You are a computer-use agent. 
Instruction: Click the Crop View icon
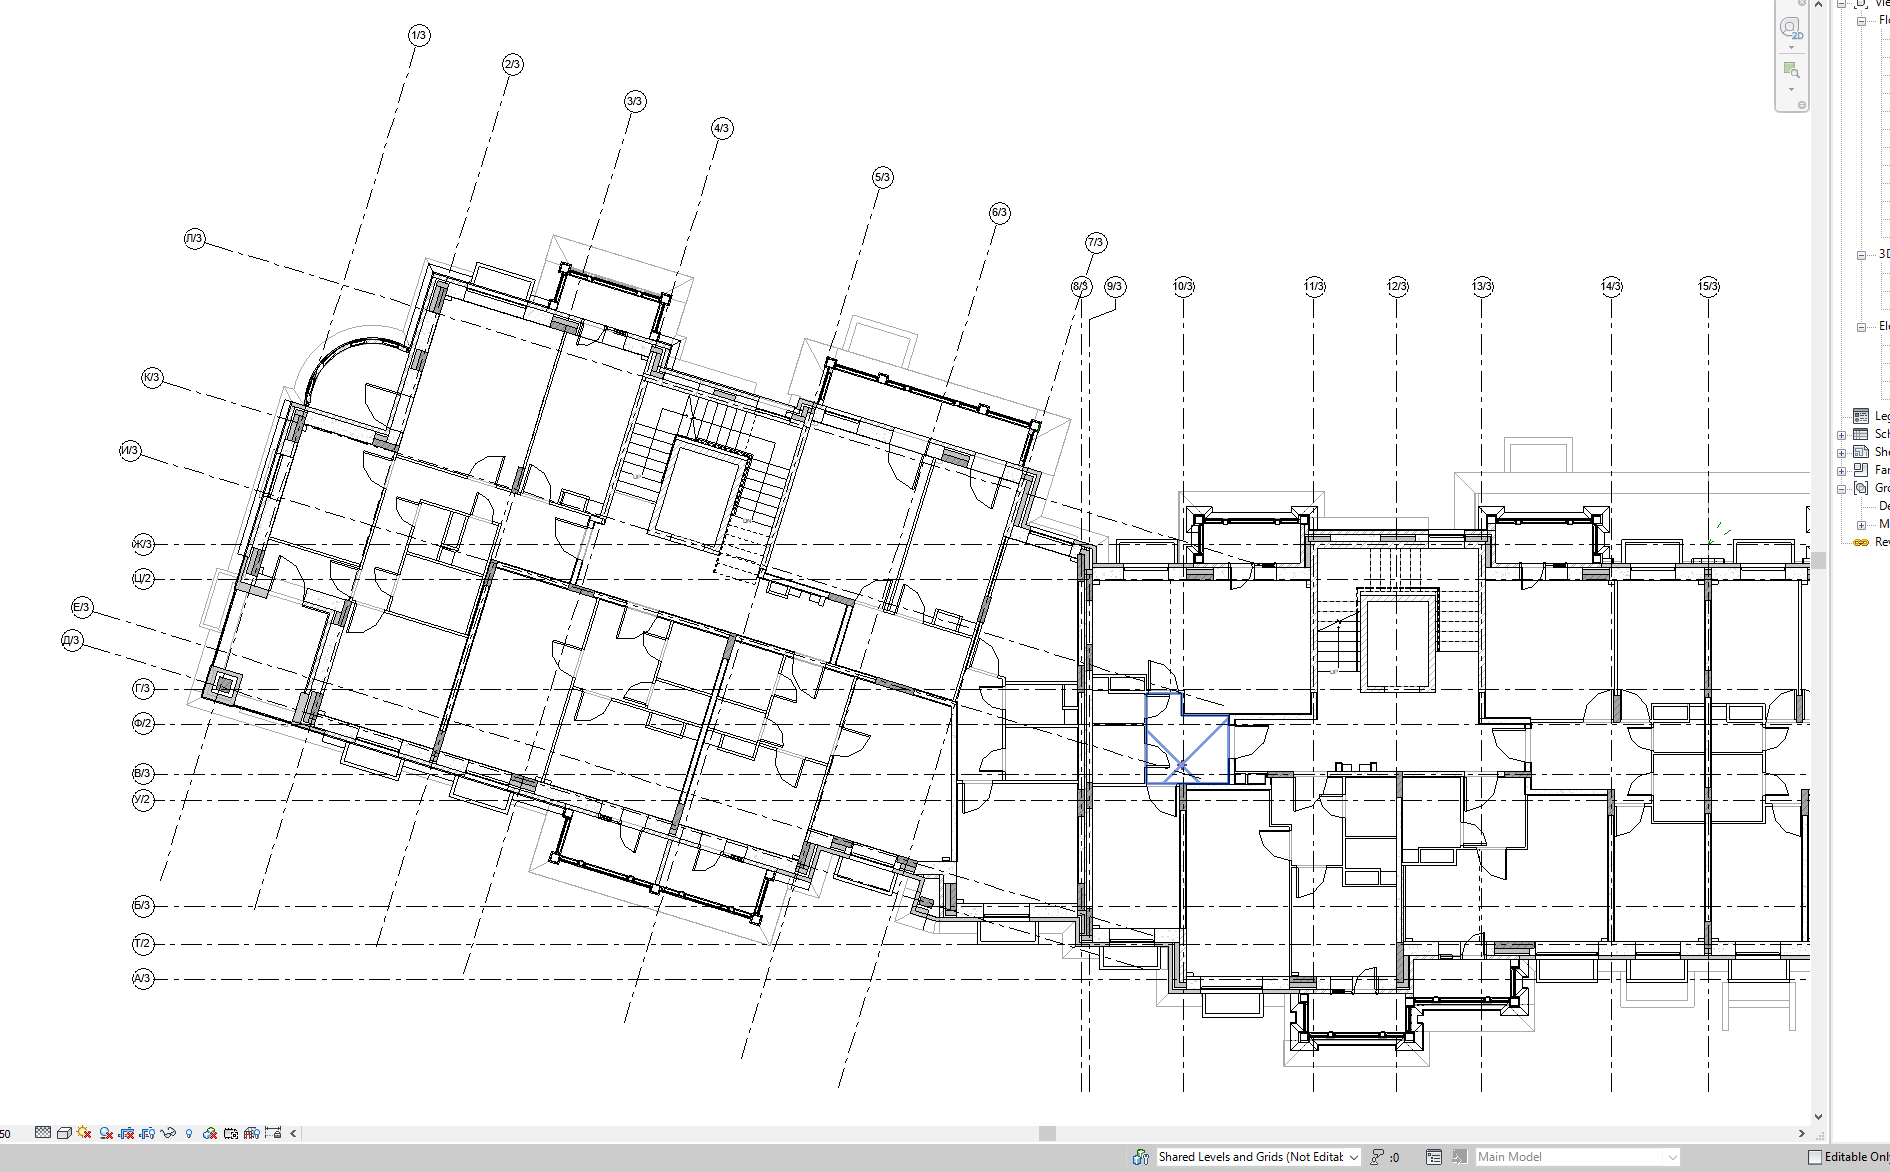click(x=127, y=1133)
